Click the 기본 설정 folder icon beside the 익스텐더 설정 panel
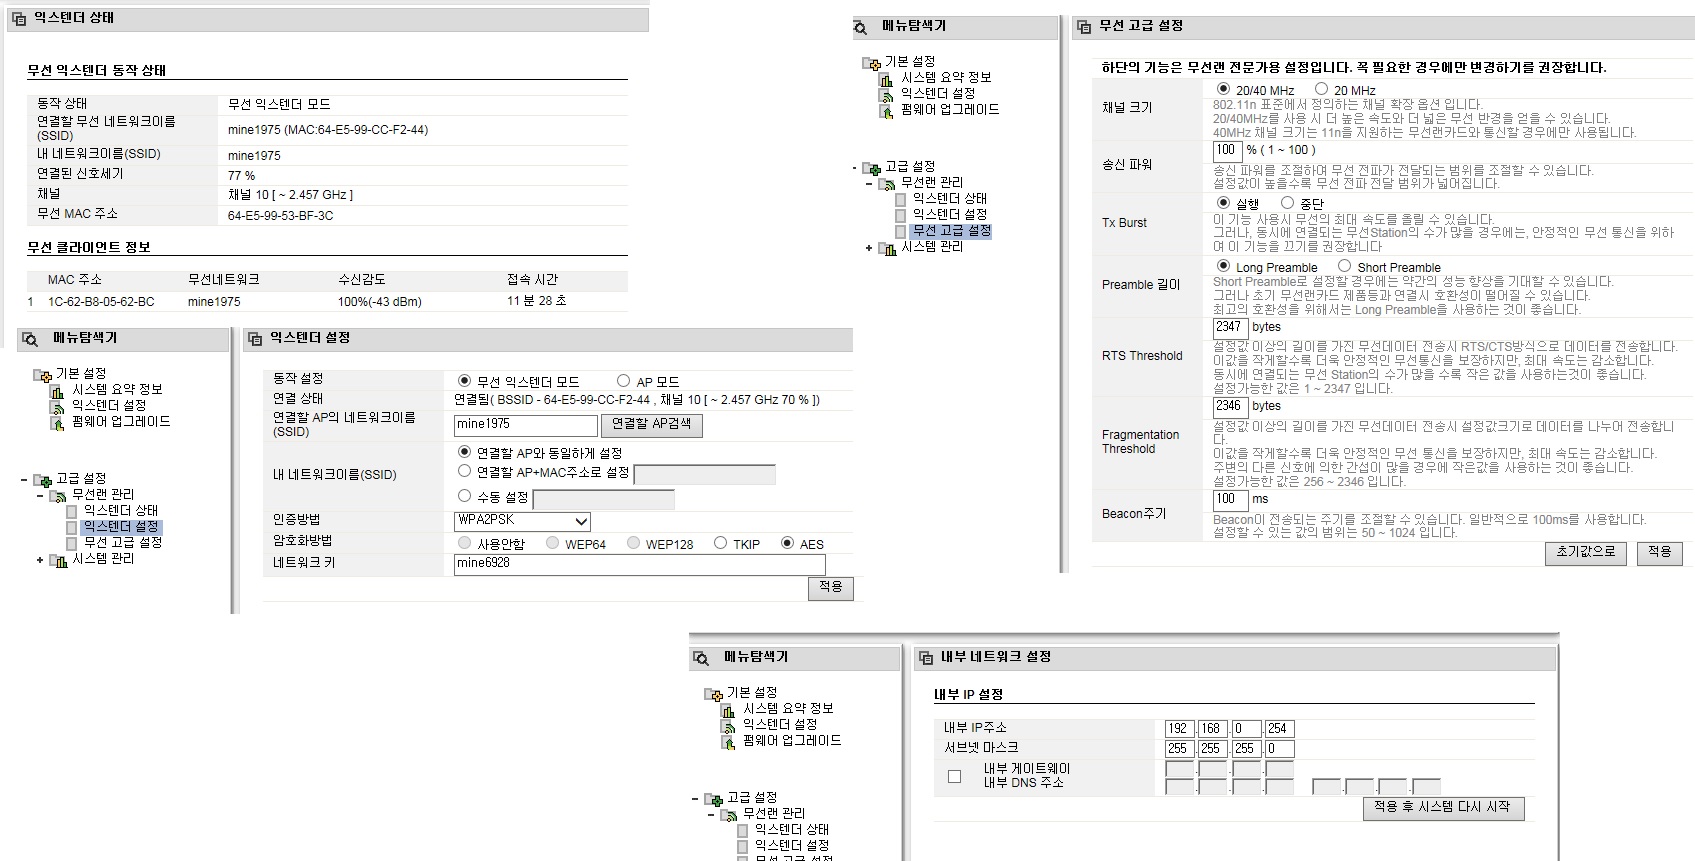This screenshot has width=1695, height=861. tap(43, 374)
